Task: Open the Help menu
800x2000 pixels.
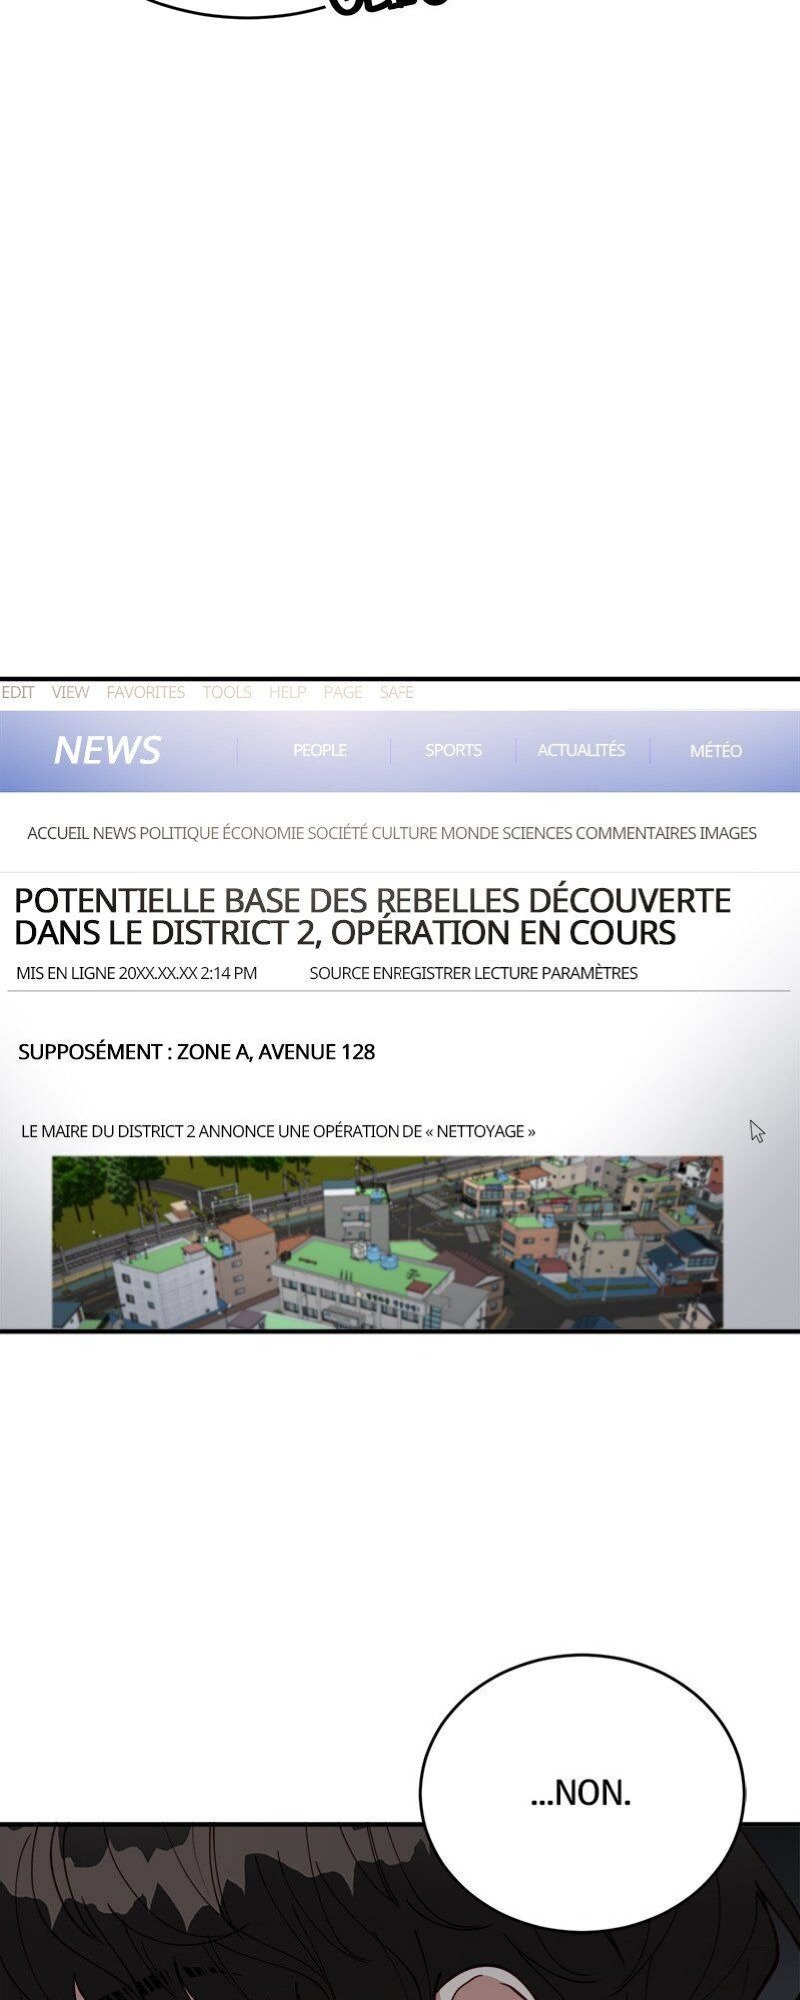Action: coord(287,692)
